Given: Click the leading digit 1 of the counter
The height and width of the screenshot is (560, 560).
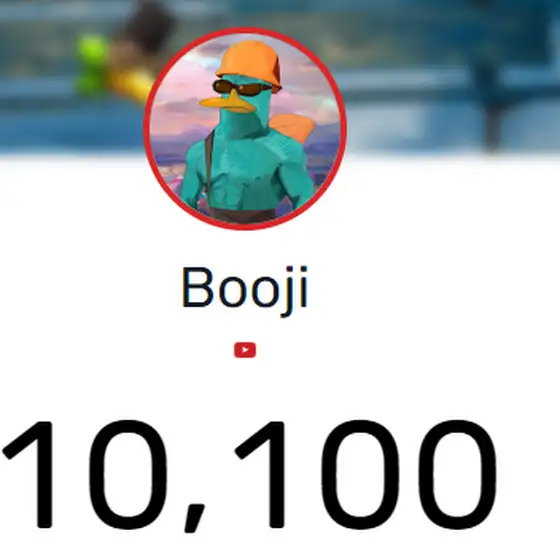Looking at the screenshot, I should click(30, 475).
